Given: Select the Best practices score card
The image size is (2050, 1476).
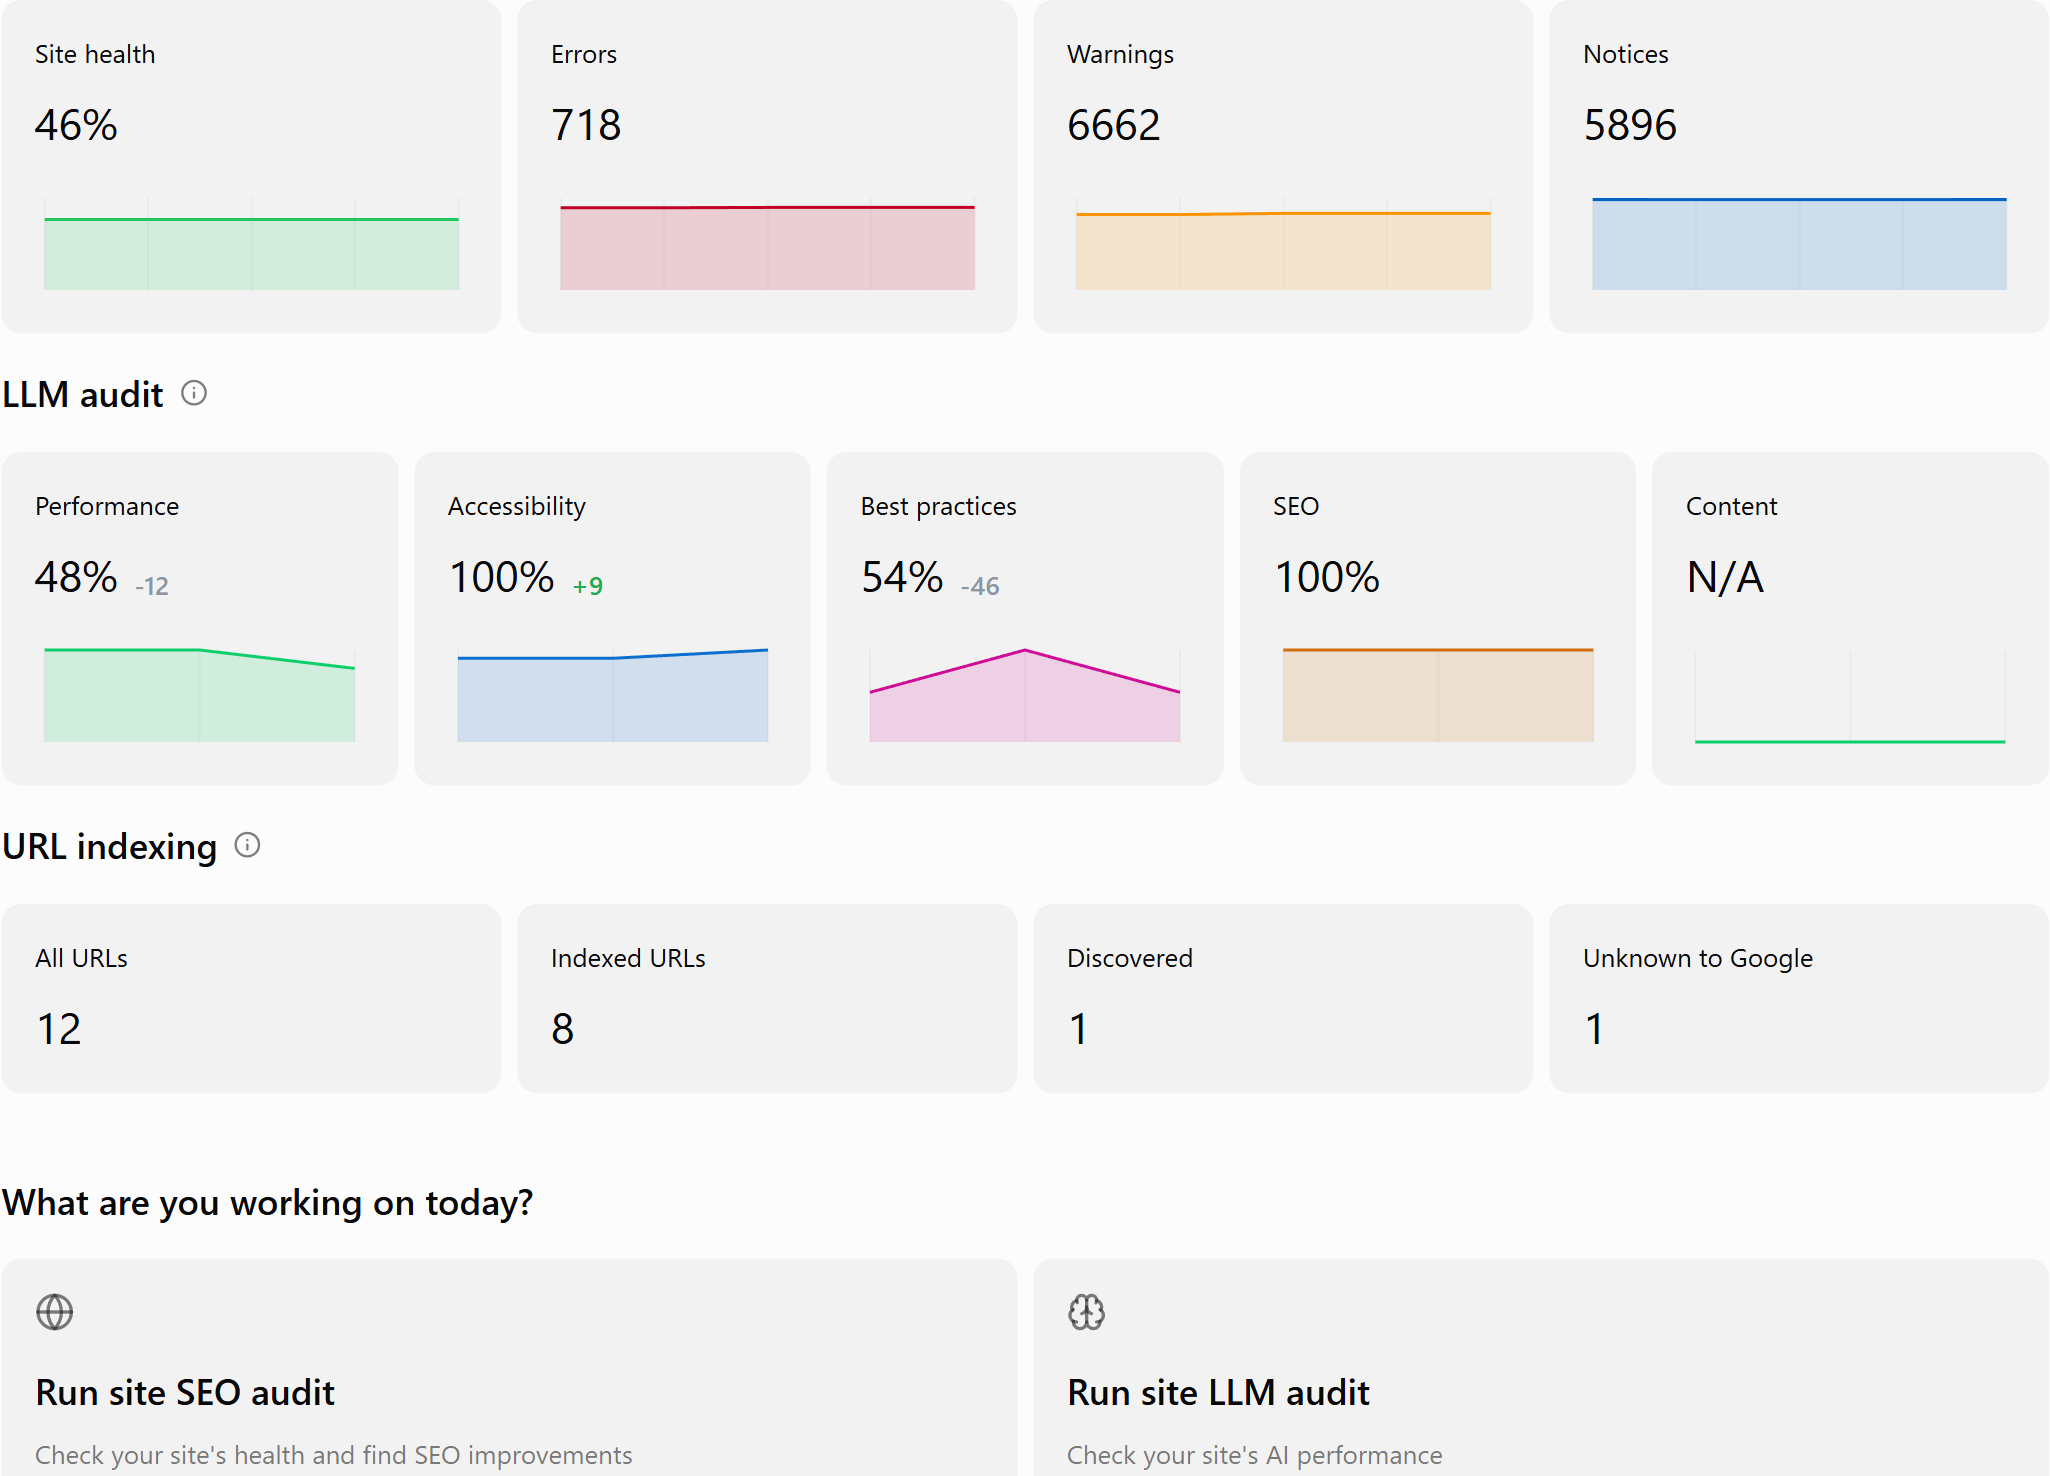Looking at the screenshot, I should (x=1025, y=618).
